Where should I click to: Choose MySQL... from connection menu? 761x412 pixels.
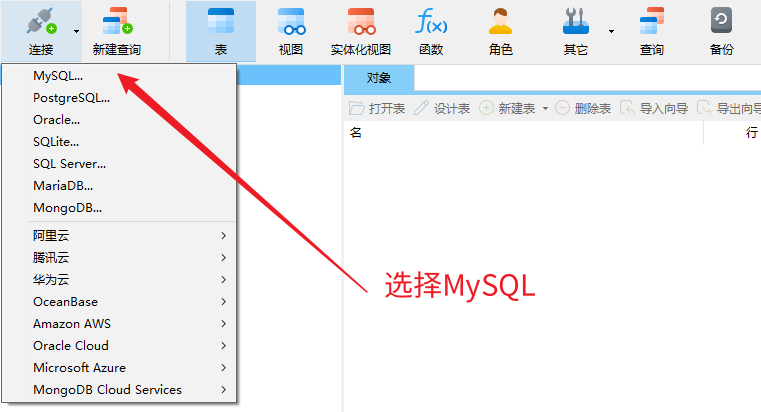point(58,76)
